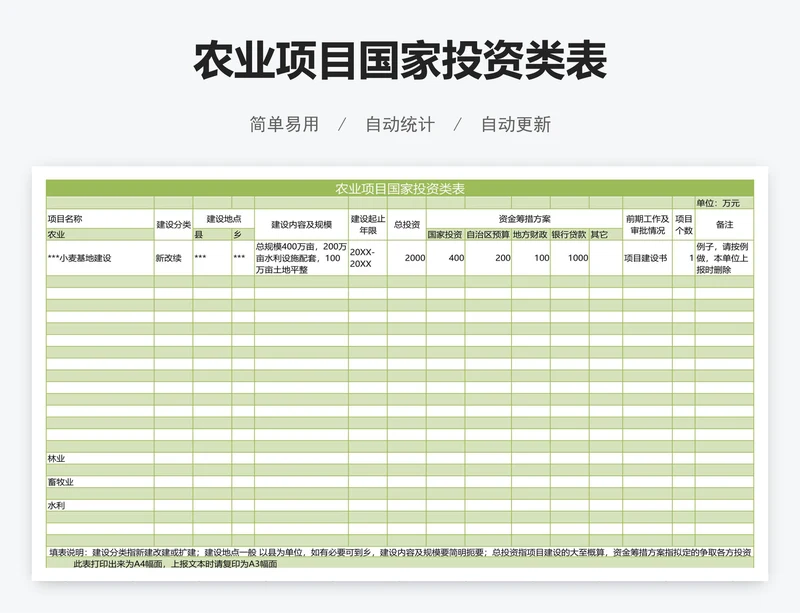Select the 项目个数 header cell
The image size is (800, 613).
[x=684, y=225]
